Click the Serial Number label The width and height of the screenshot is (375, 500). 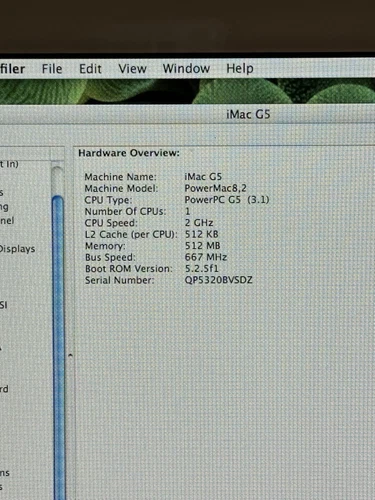pyautogui.click(x=119, y=280)
